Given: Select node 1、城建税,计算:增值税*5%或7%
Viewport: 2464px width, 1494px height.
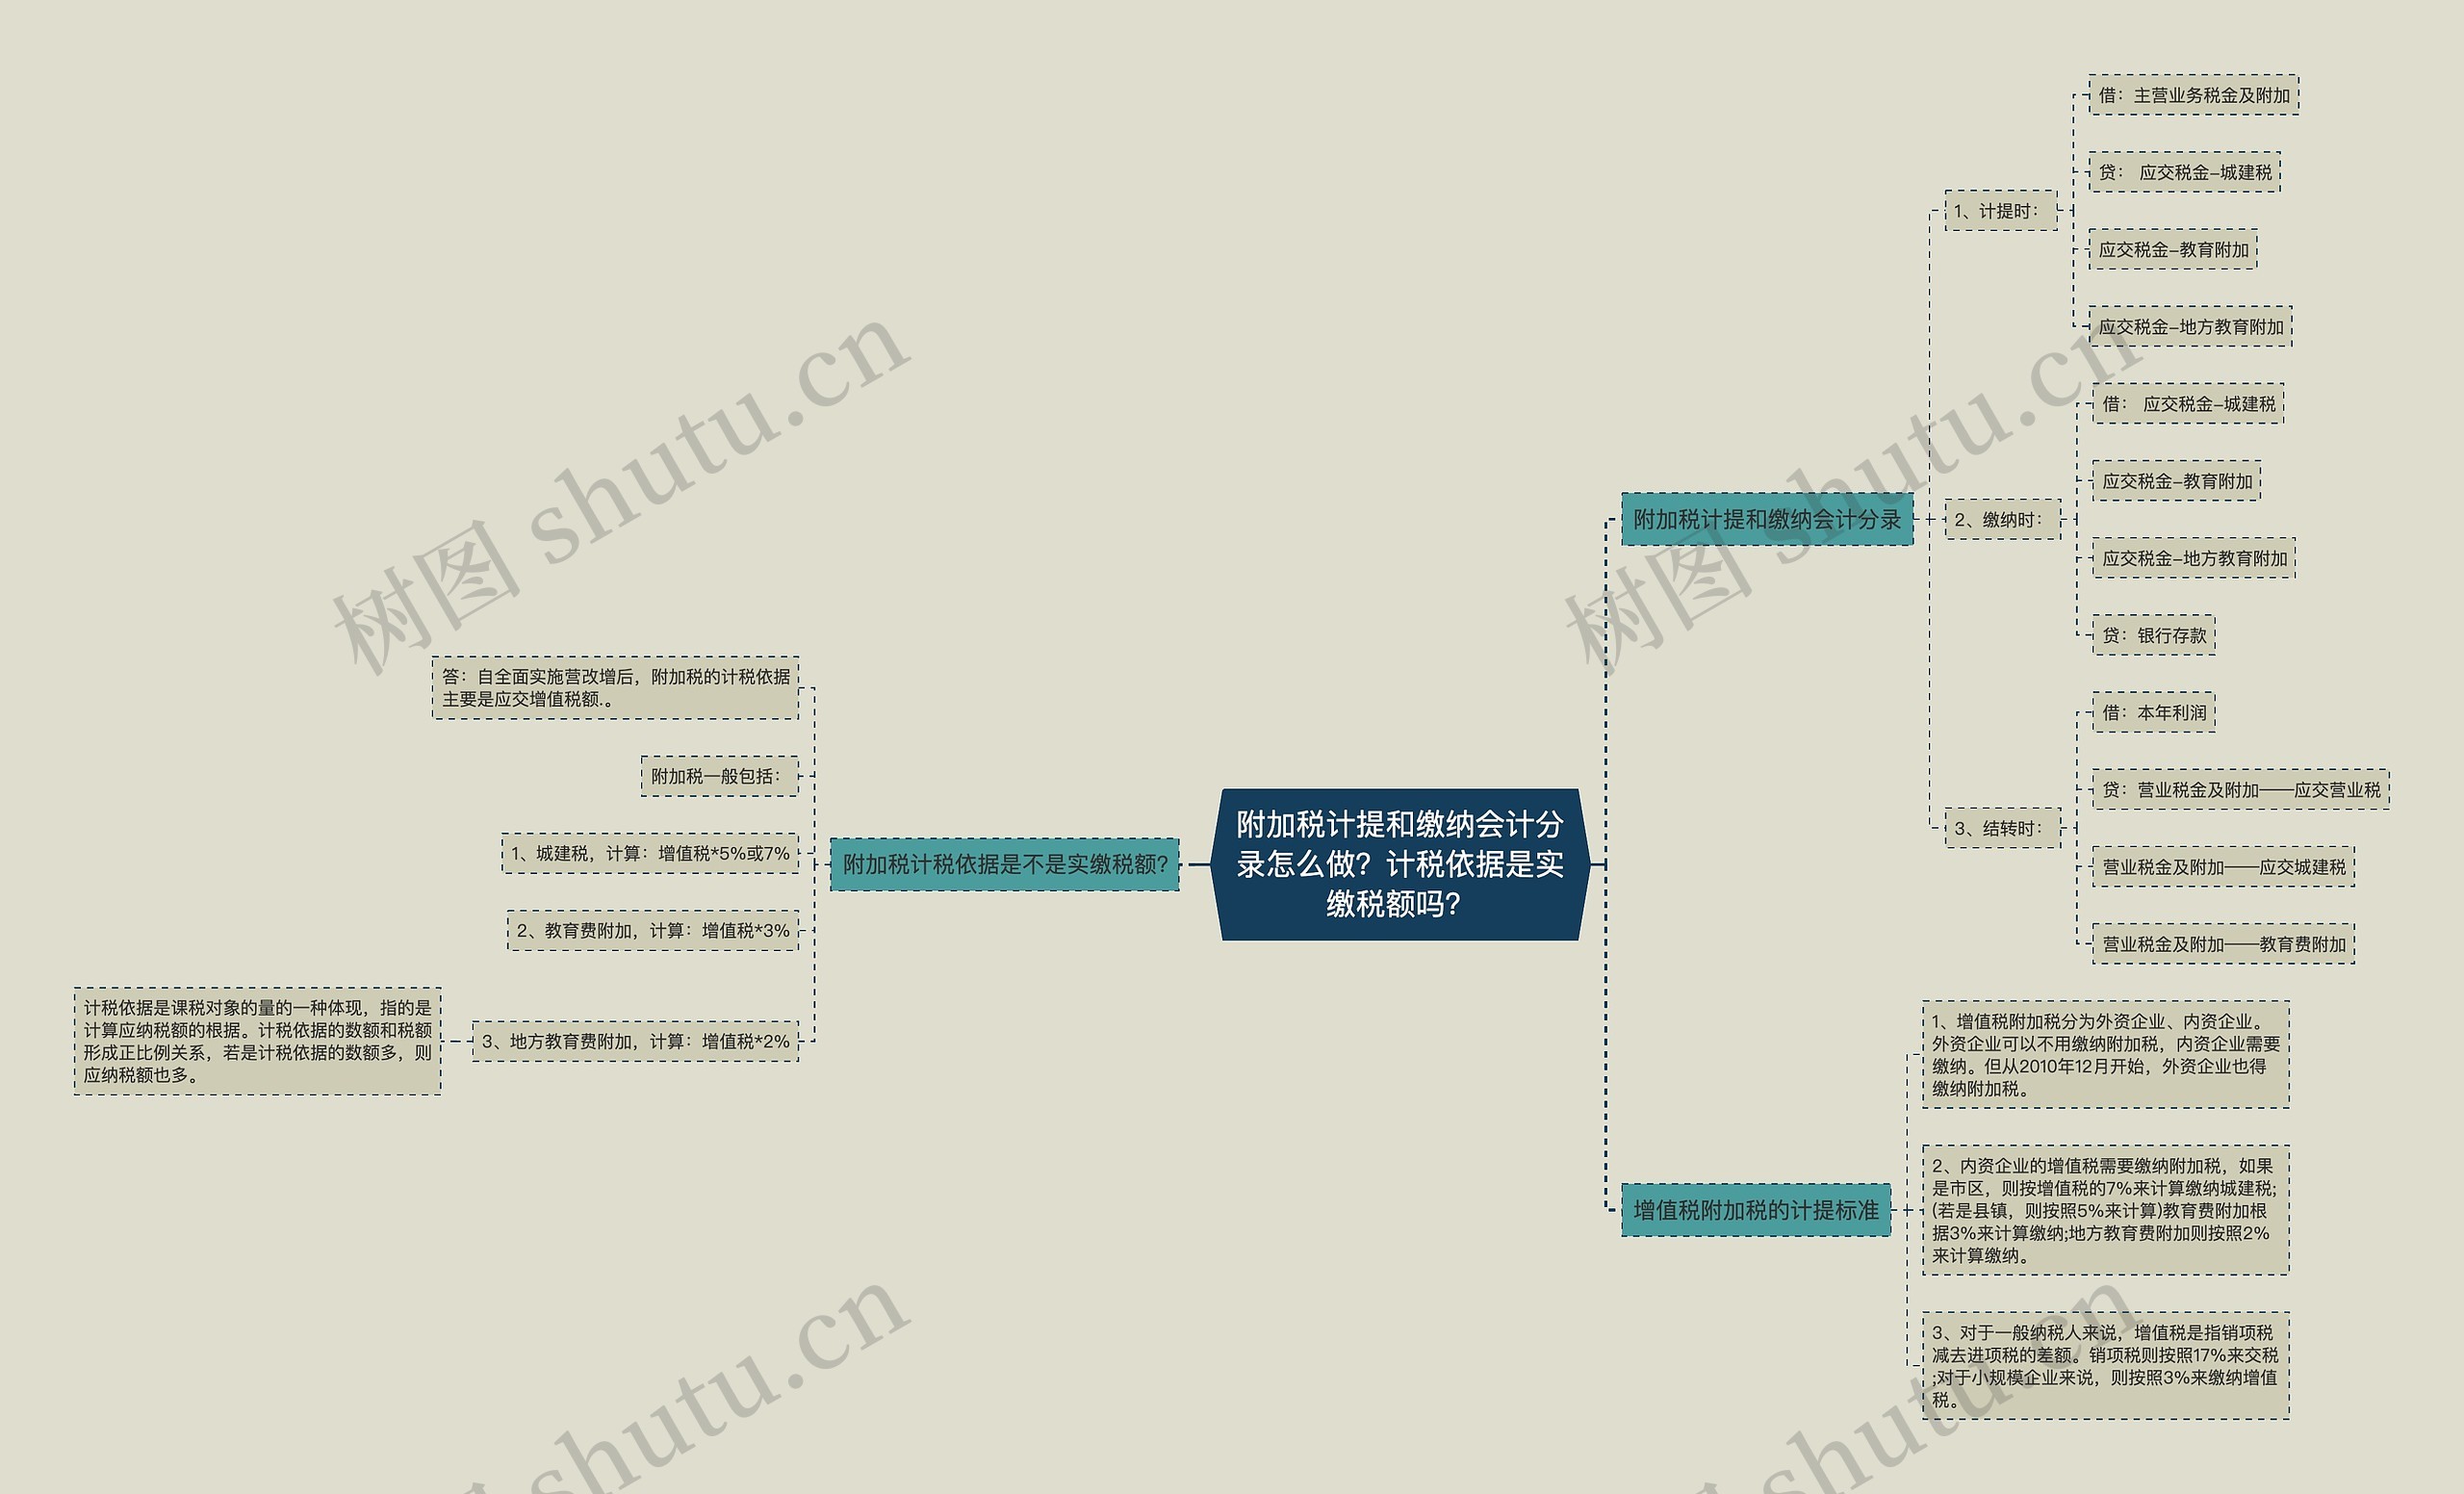Looking at the screenshot, I should click(x=650, y=853).
